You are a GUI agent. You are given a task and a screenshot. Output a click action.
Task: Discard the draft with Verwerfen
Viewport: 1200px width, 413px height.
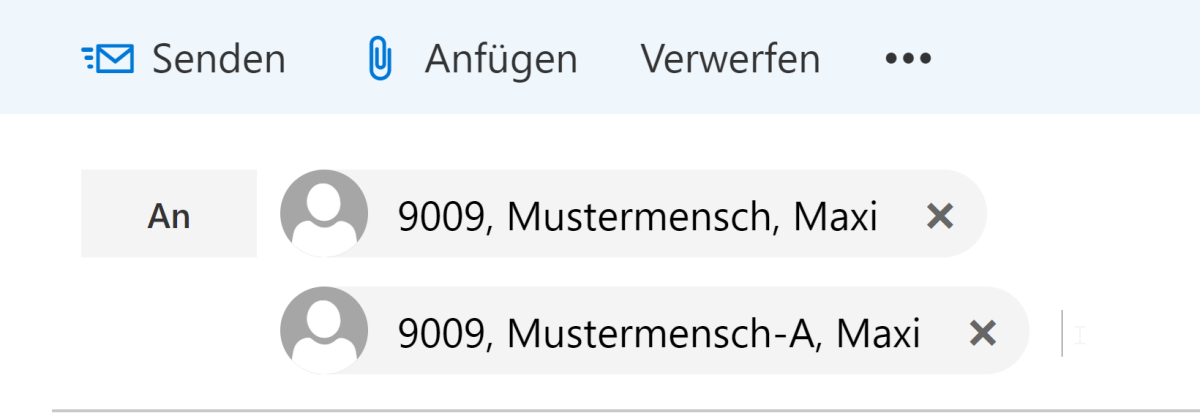[x=731, y=59]
